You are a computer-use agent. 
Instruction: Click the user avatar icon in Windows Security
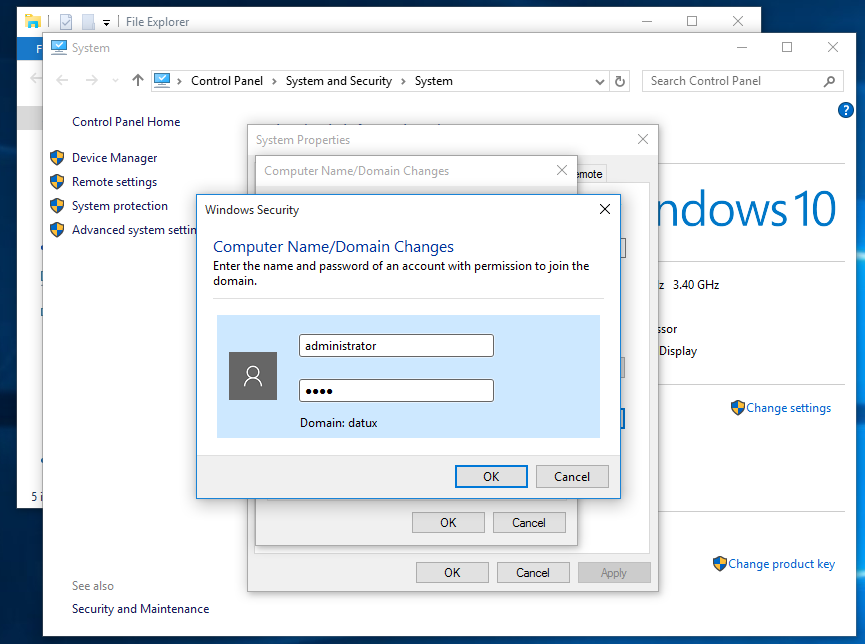[x=253, y=376]
